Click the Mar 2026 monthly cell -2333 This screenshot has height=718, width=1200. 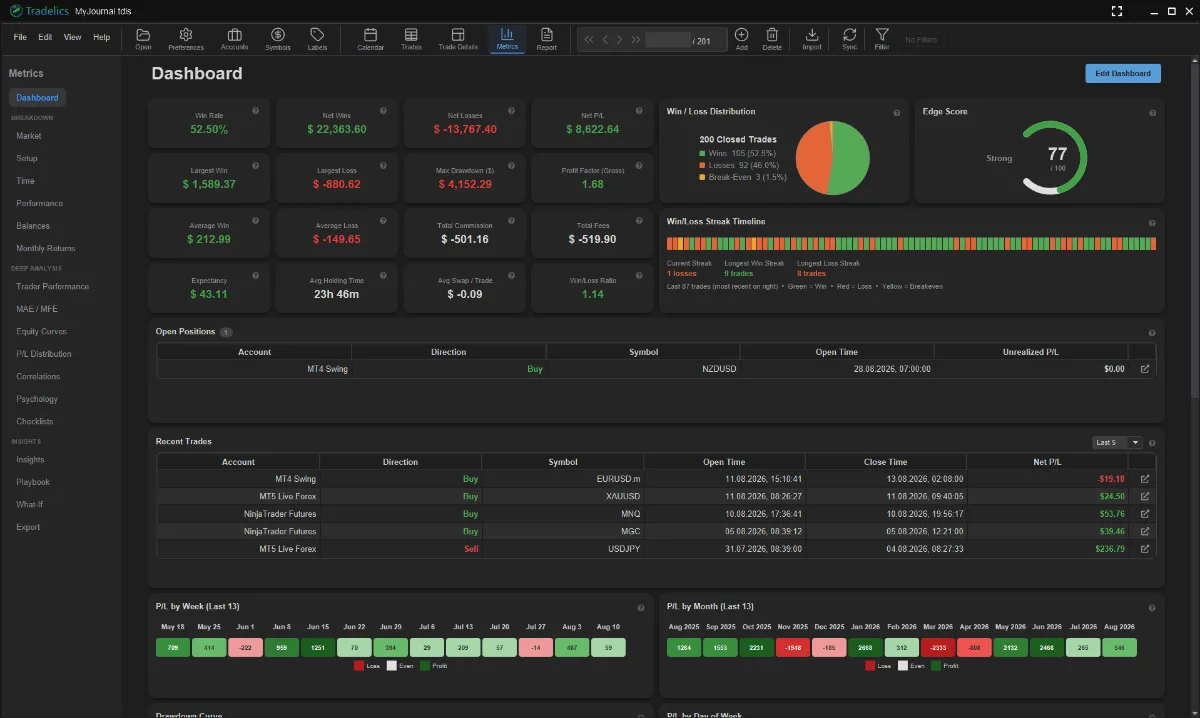click(x=938, y=648)
